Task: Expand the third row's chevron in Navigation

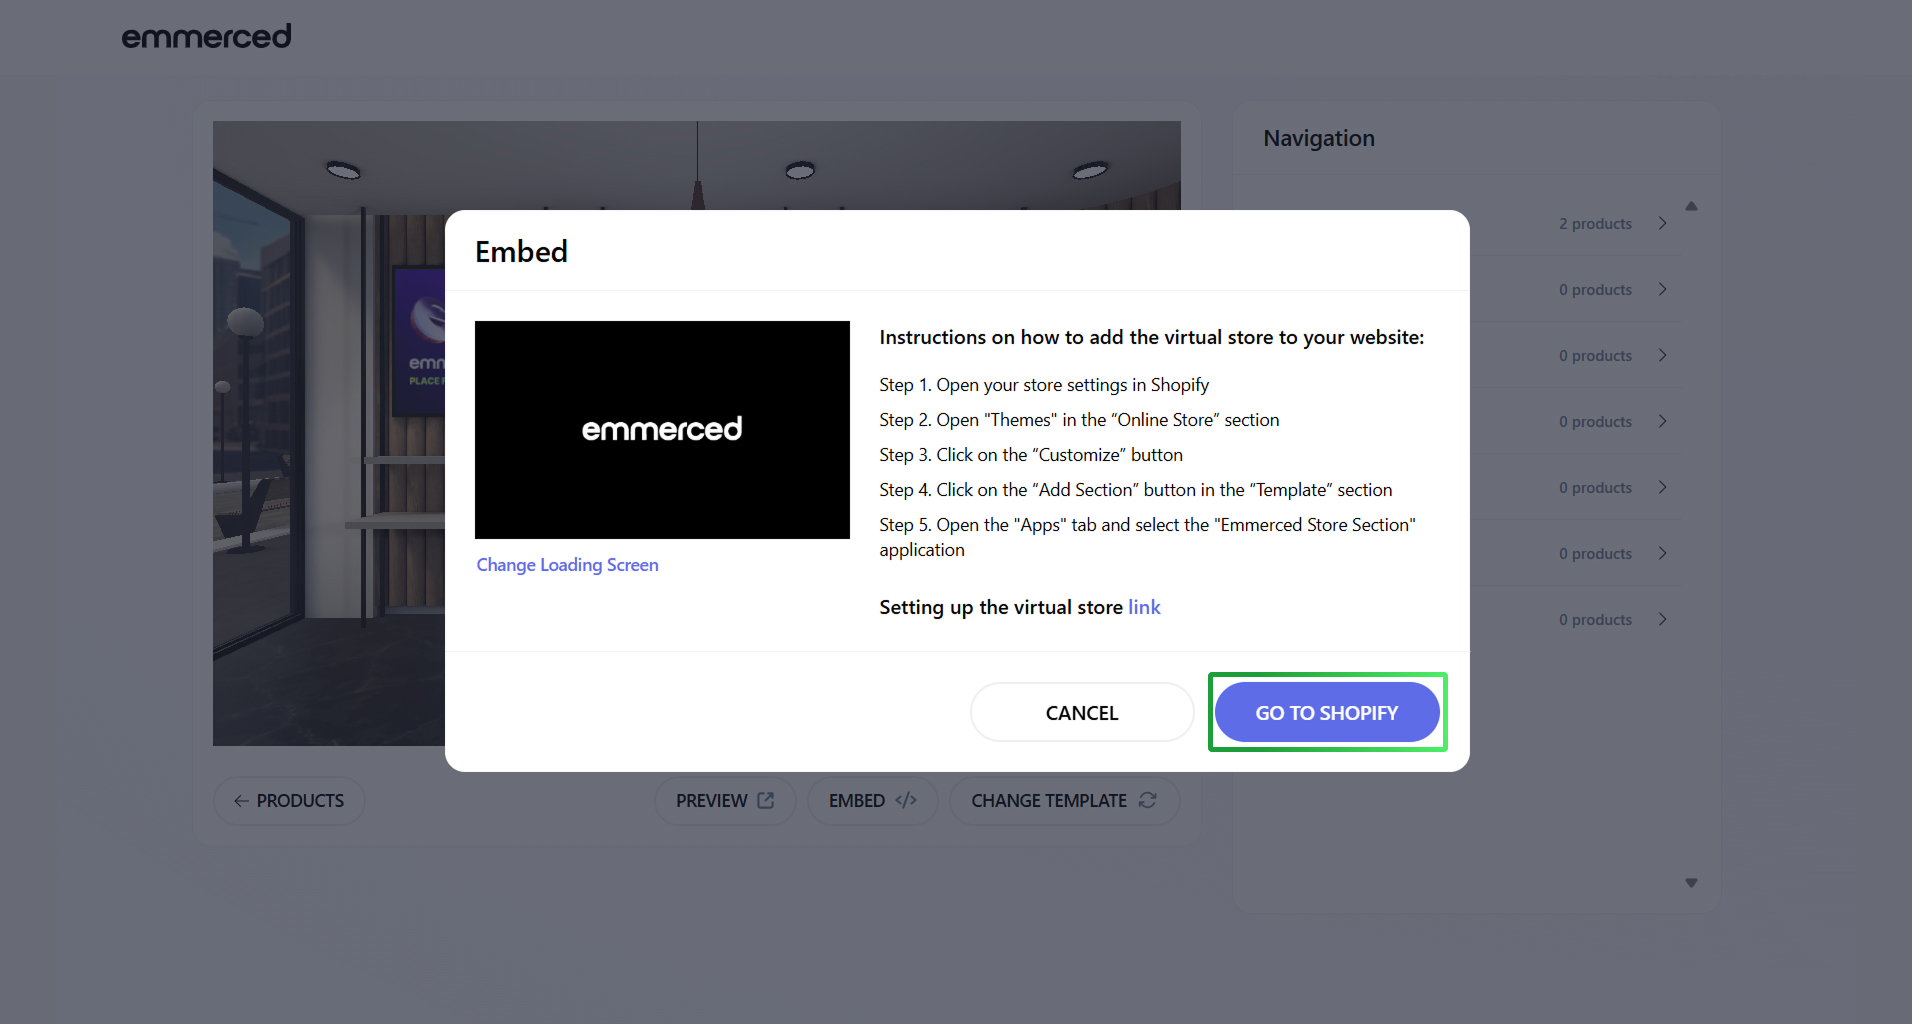Action: (x=1662, y=355)
